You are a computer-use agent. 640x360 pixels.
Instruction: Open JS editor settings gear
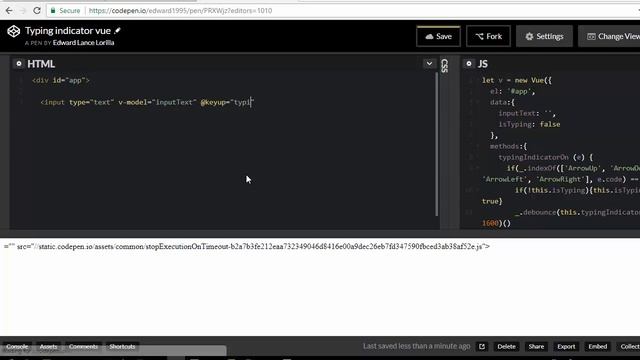[x=469, y=64]
